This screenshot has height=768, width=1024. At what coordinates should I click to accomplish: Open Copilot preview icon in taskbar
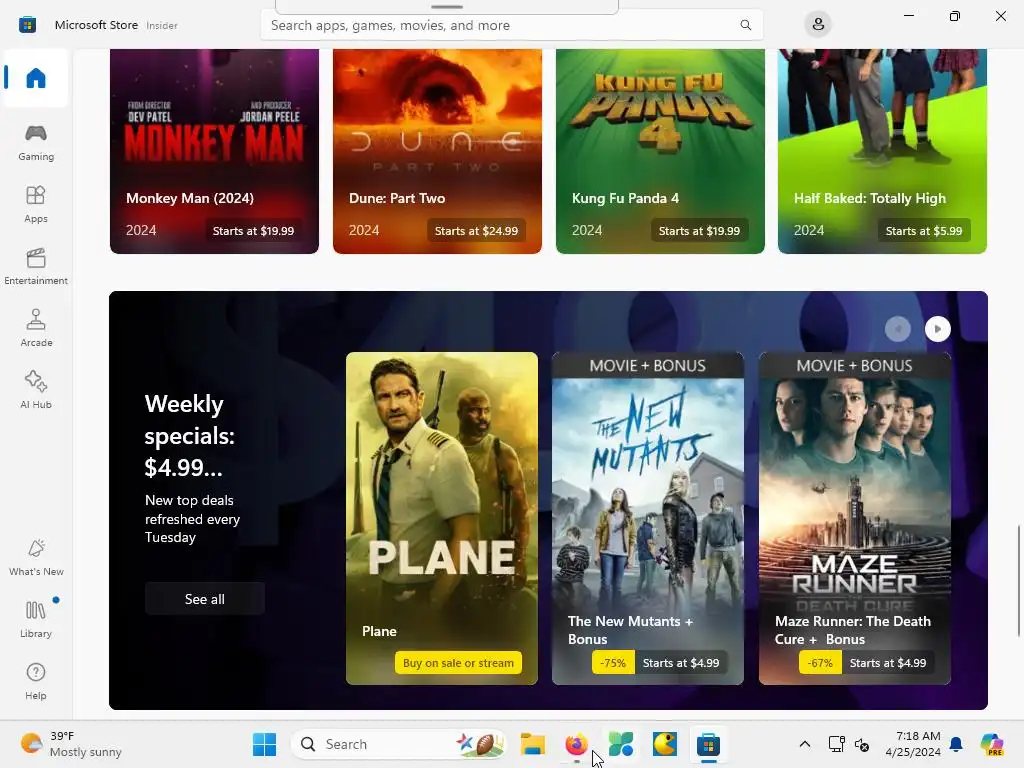tap(992, 744)
